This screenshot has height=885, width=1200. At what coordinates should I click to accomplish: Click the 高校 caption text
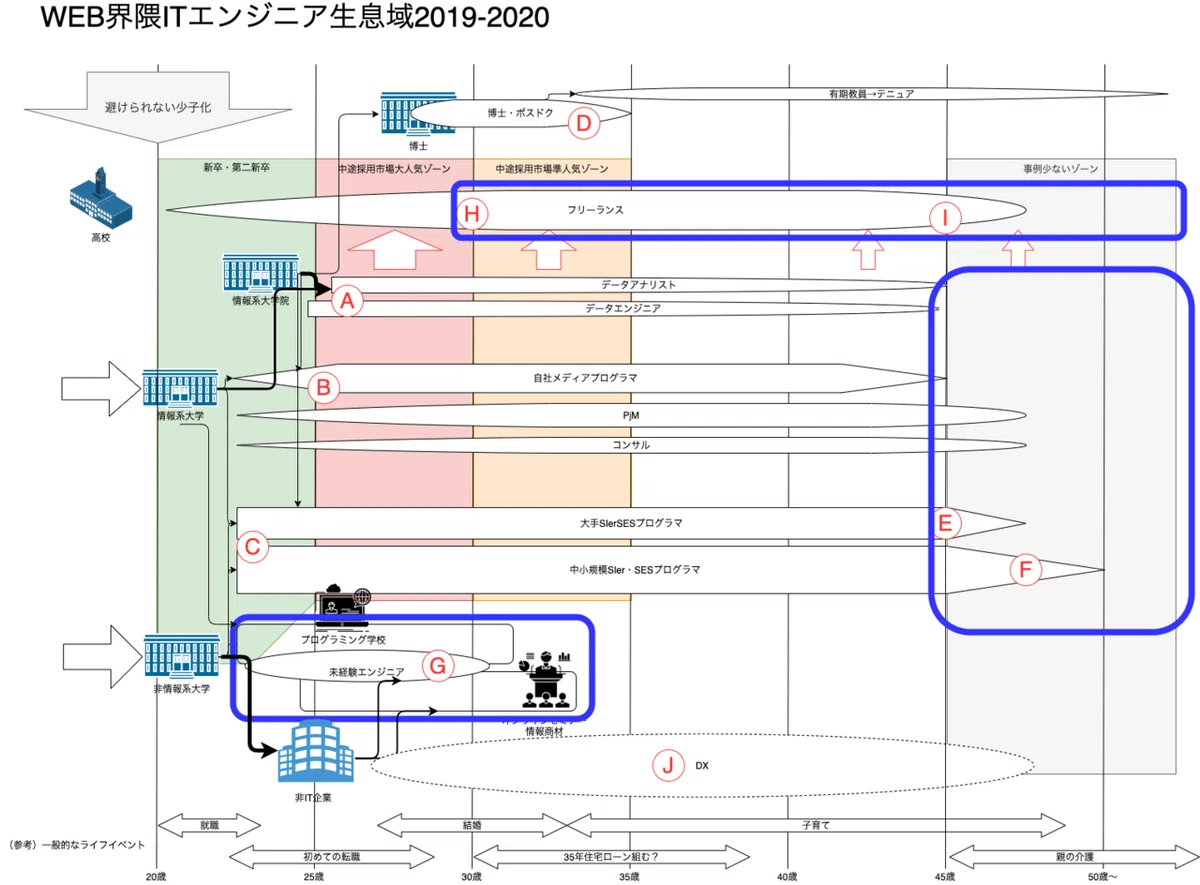[x=101, y=239]
